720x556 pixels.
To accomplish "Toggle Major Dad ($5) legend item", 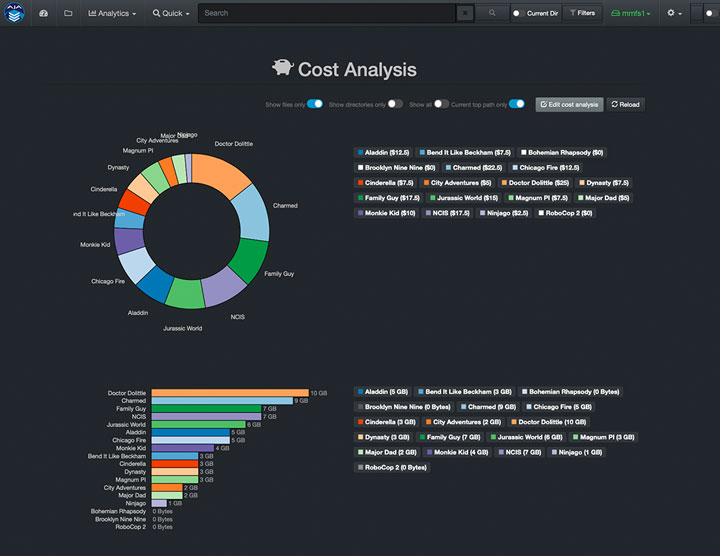I will click(x=604, y=198).
